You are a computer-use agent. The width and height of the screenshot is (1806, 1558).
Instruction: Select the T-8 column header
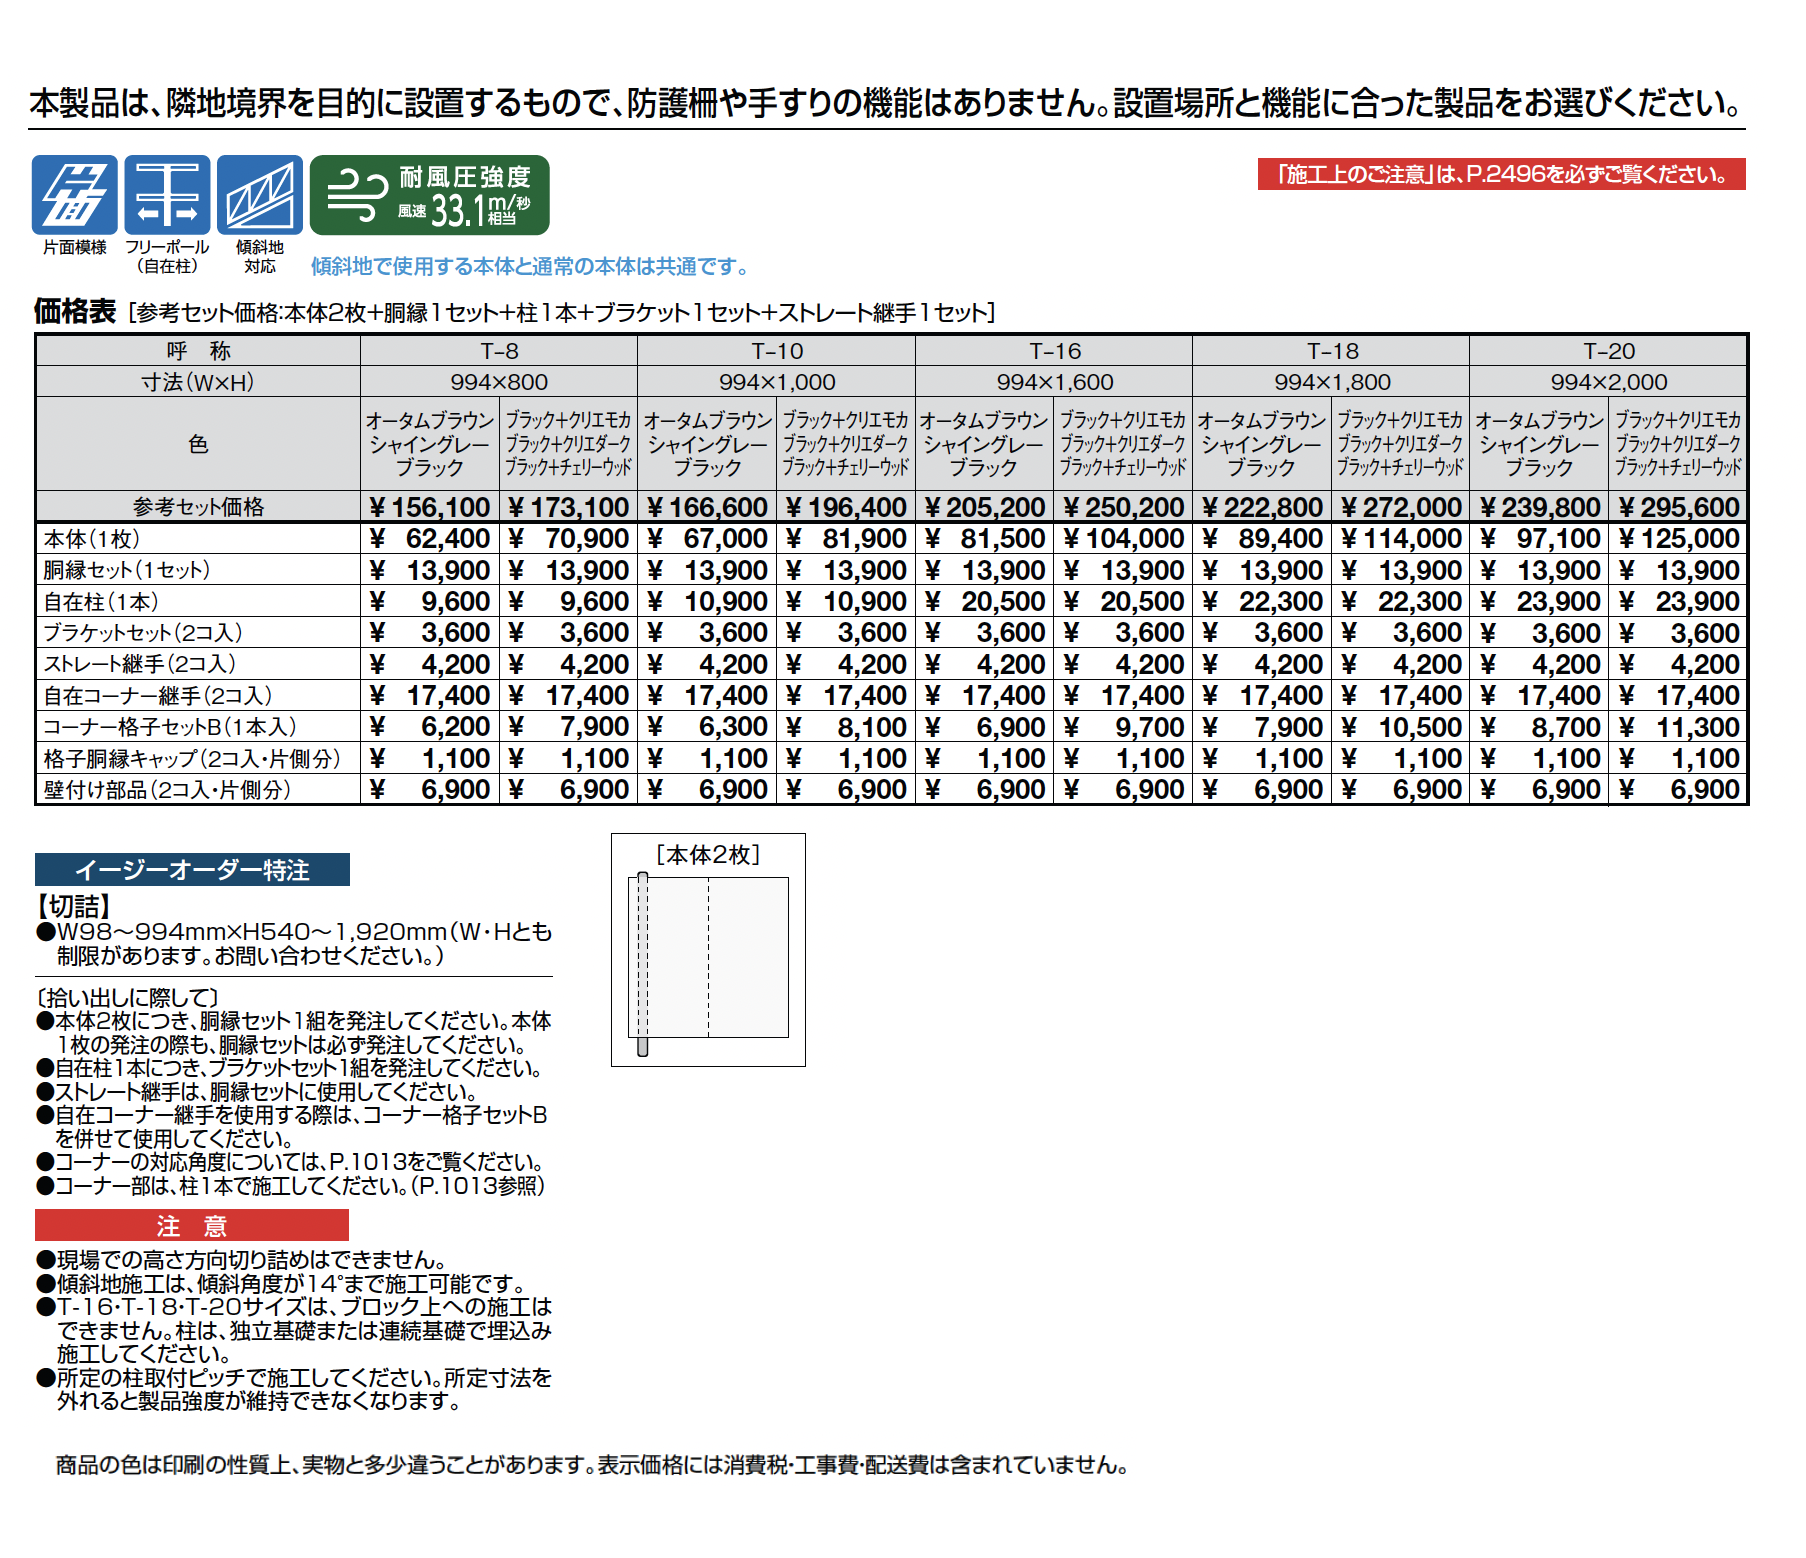pos(499,351)
